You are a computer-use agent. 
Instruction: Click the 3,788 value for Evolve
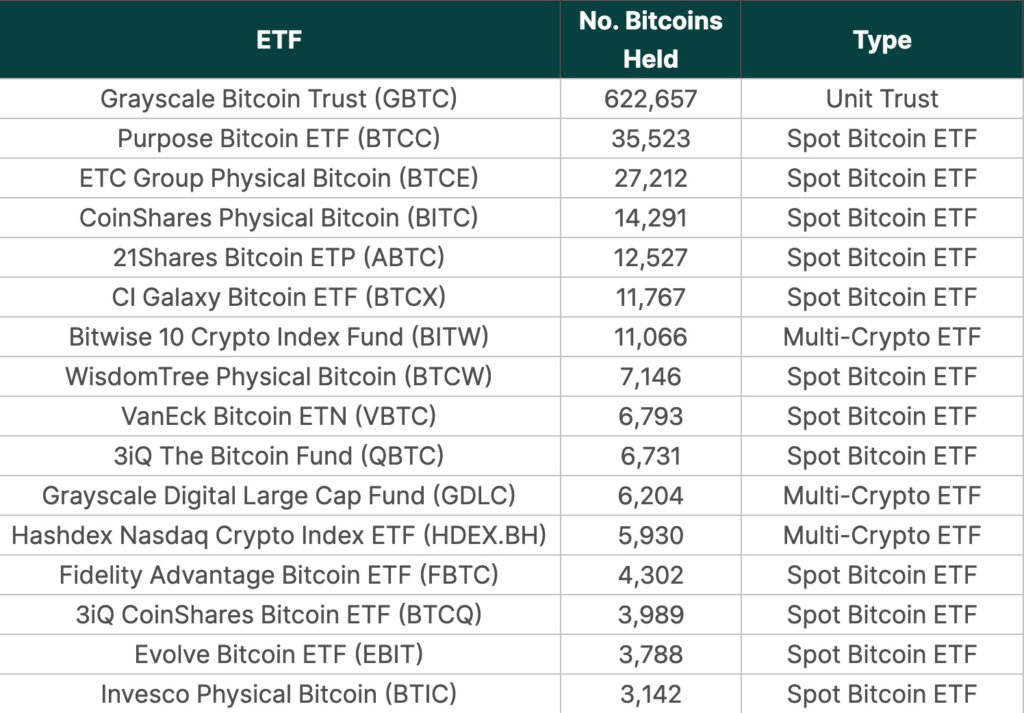pyautogui.click(x=650, y=655)
